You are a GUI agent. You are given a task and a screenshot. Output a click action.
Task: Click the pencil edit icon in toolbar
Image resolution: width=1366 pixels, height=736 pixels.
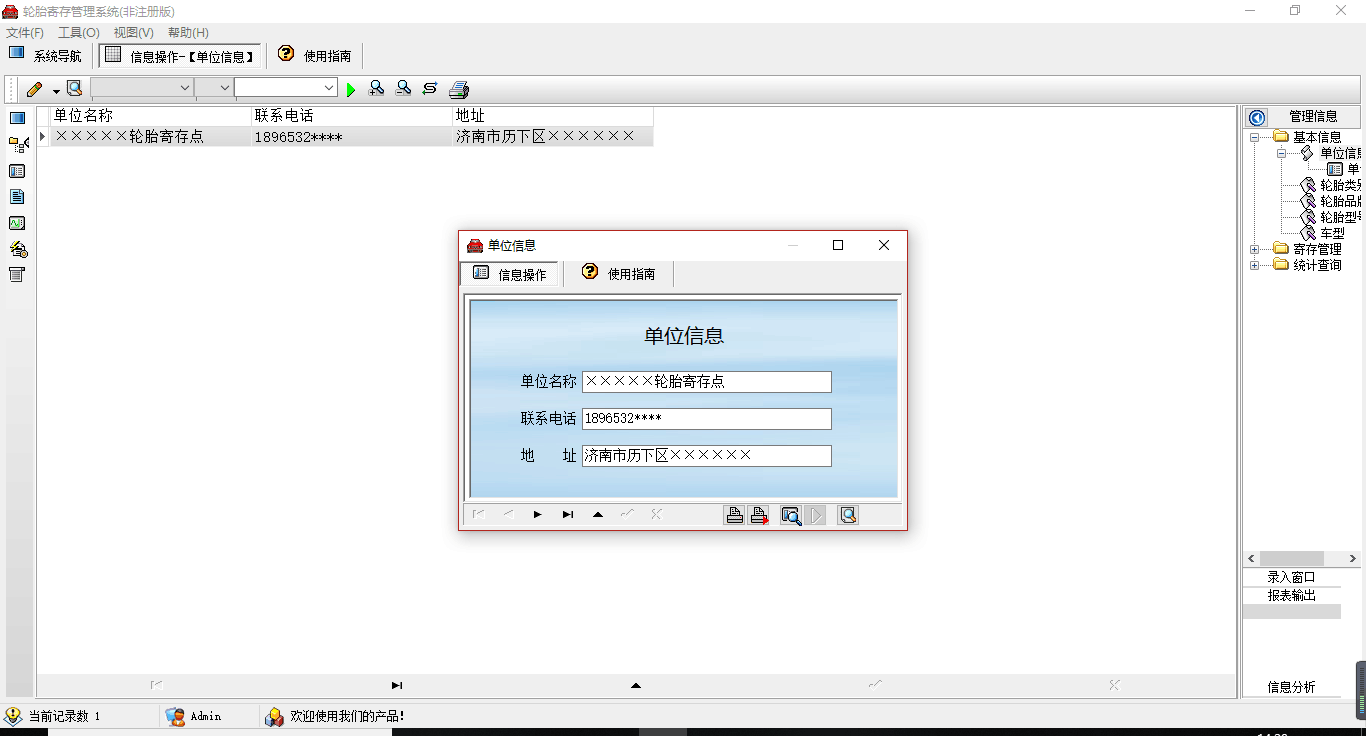pos(35,89)
